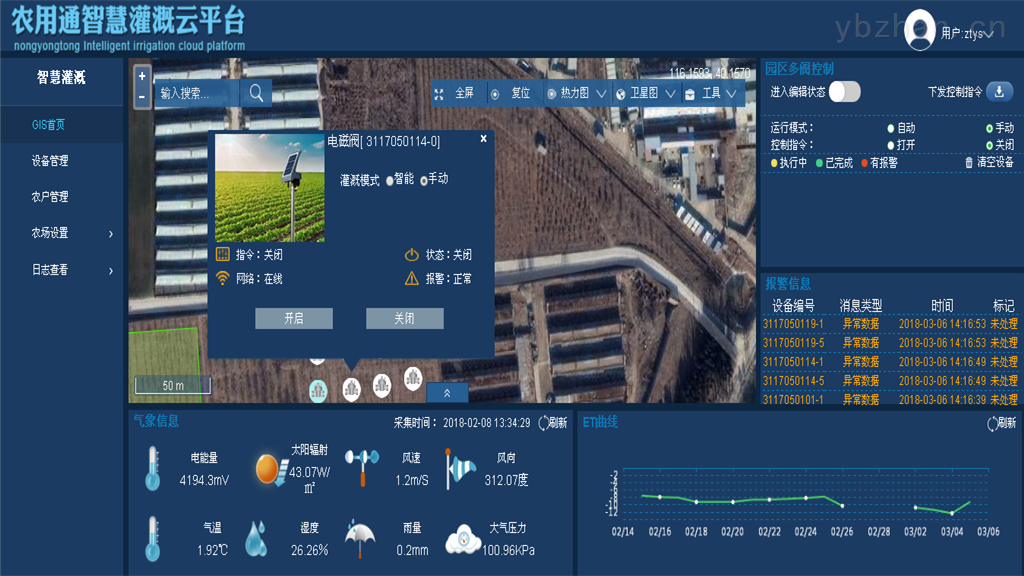This screenshot has width=1024, height=576.
Task: Zoom out the map with minus button
Action: coord(142,97)
